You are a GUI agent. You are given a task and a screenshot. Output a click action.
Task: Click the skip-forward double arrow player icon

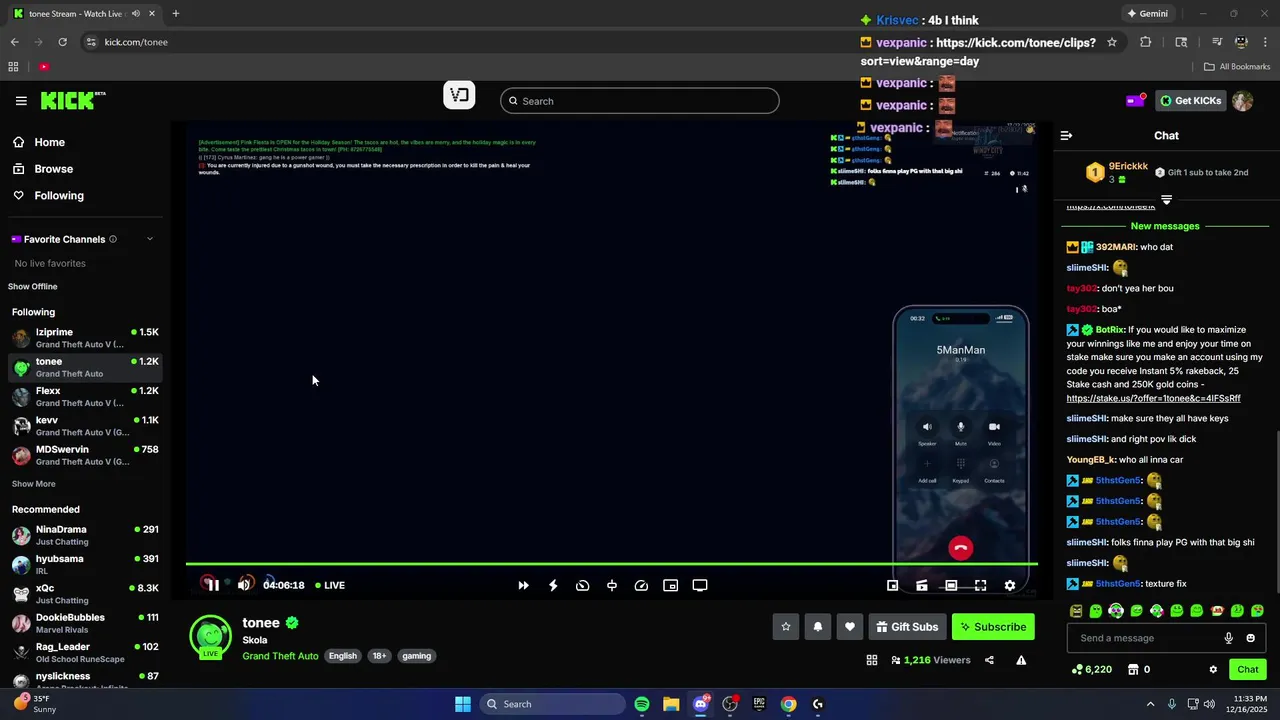pos(523,585)
